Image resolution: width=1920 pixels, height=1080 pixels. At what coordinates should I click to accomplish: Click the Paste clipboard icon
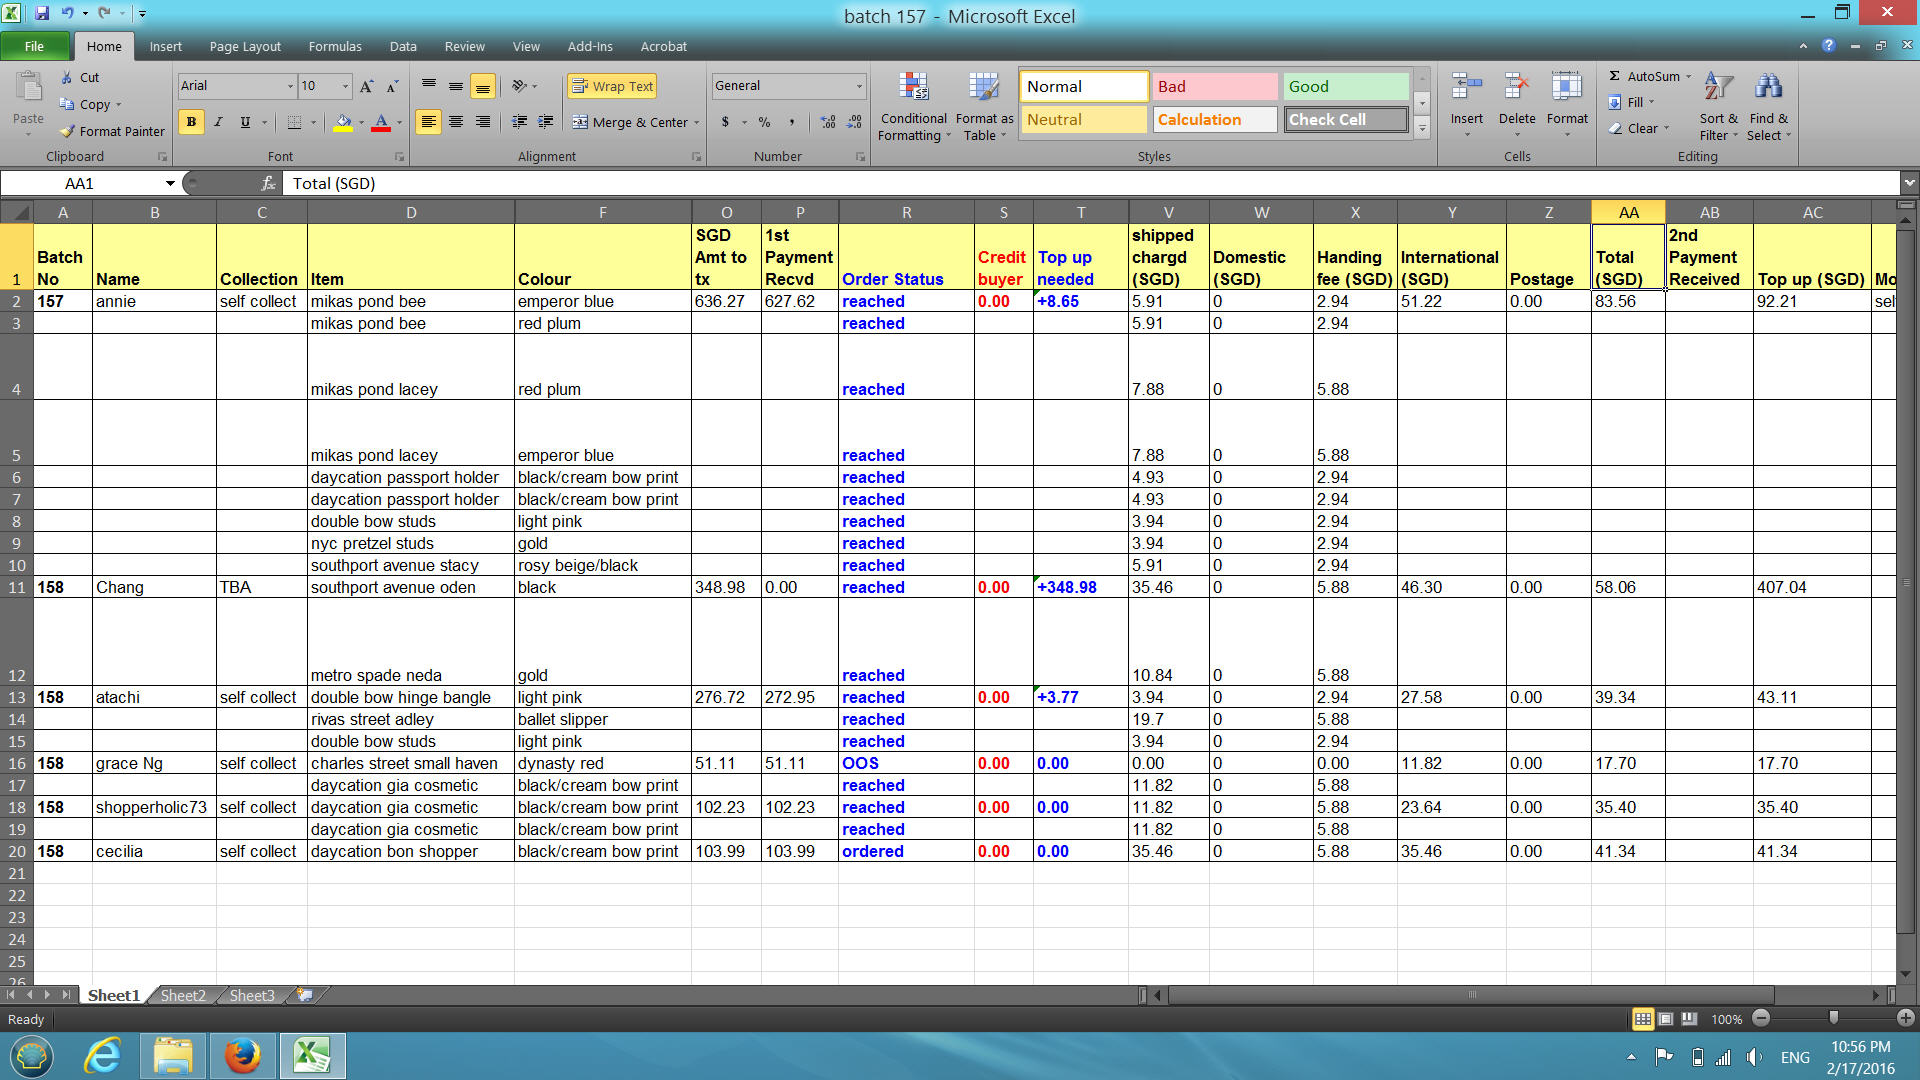(x=28, y=89)
